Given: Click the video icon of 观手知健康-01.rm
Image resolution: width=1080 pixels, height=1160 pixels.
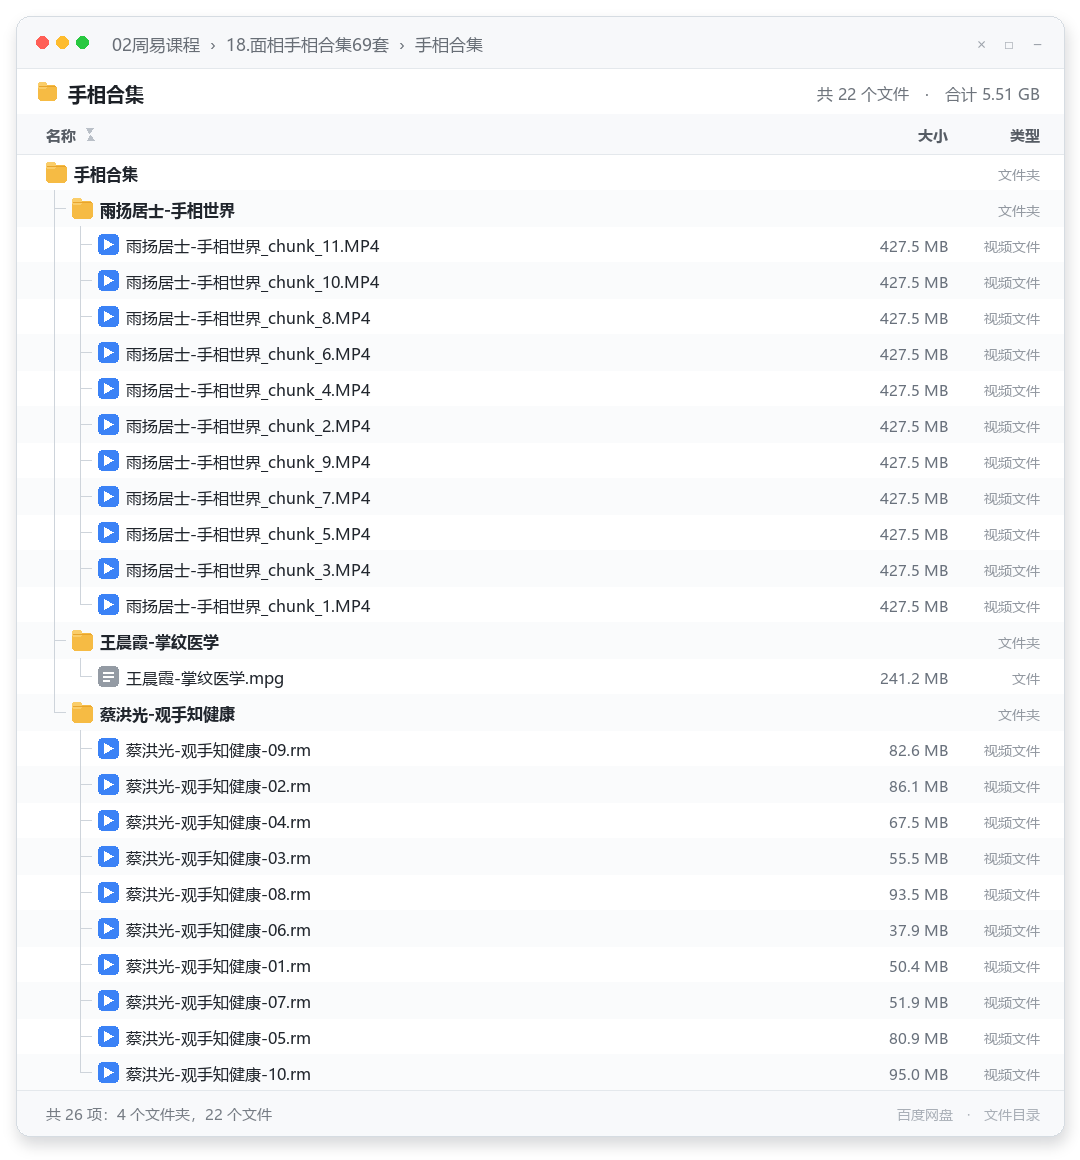Looking at the screenshot, I should (108, 965).
